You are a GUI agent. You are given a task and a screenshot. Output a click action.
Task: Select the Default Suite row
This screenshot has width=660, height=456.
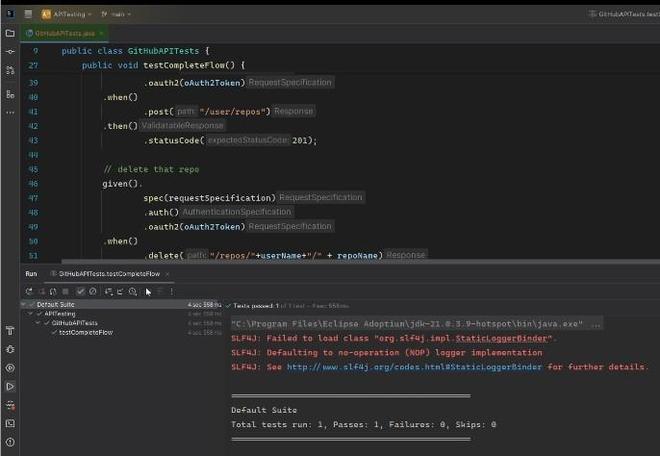point(122,304)
